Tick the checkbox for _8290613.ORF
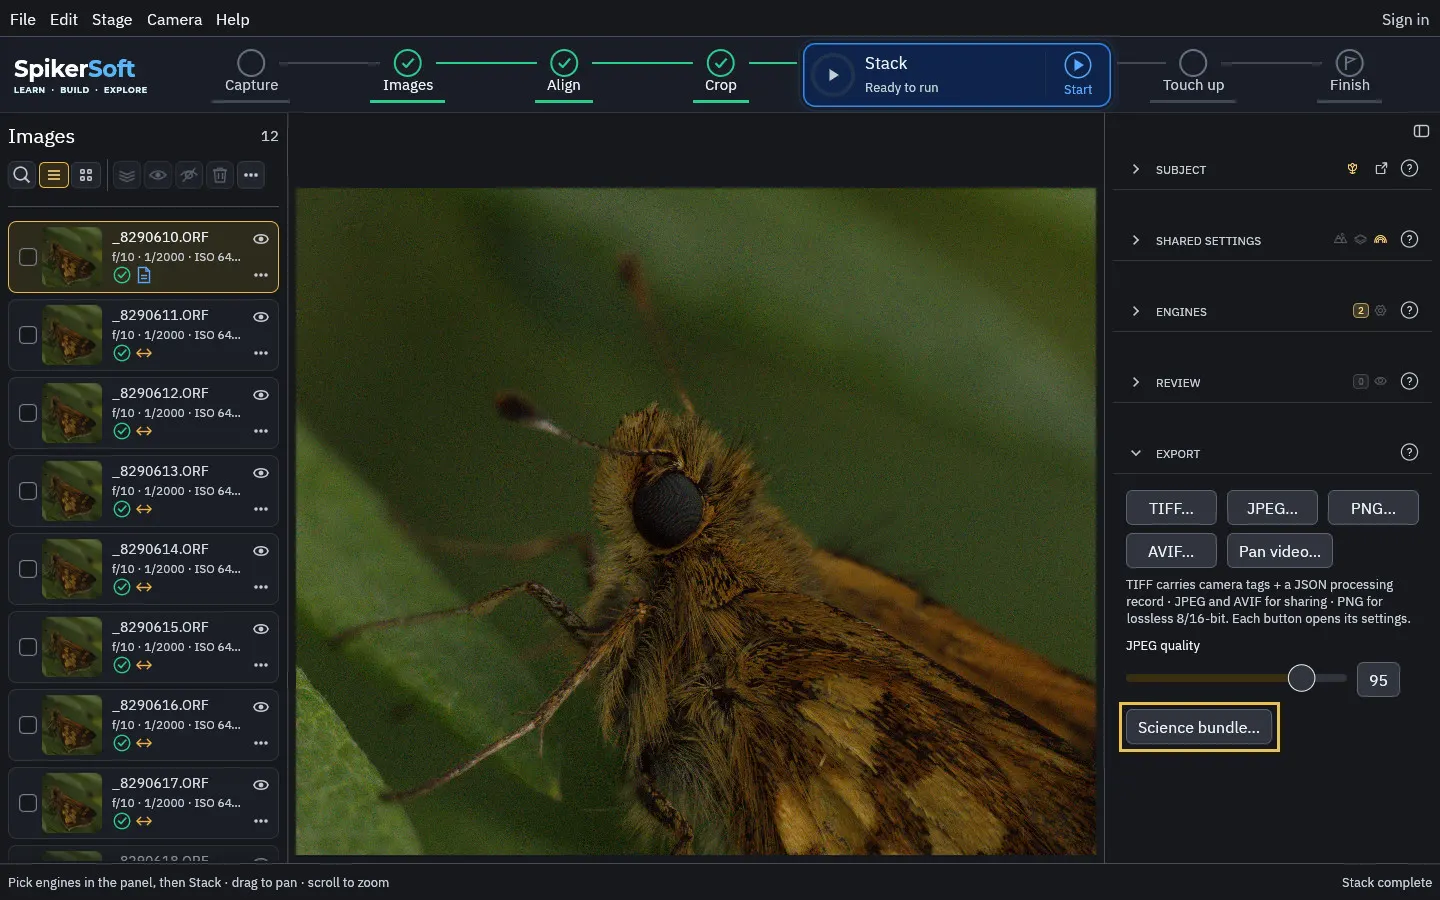Viewport: 1440px width, 900px height. (x=28, y=491)
